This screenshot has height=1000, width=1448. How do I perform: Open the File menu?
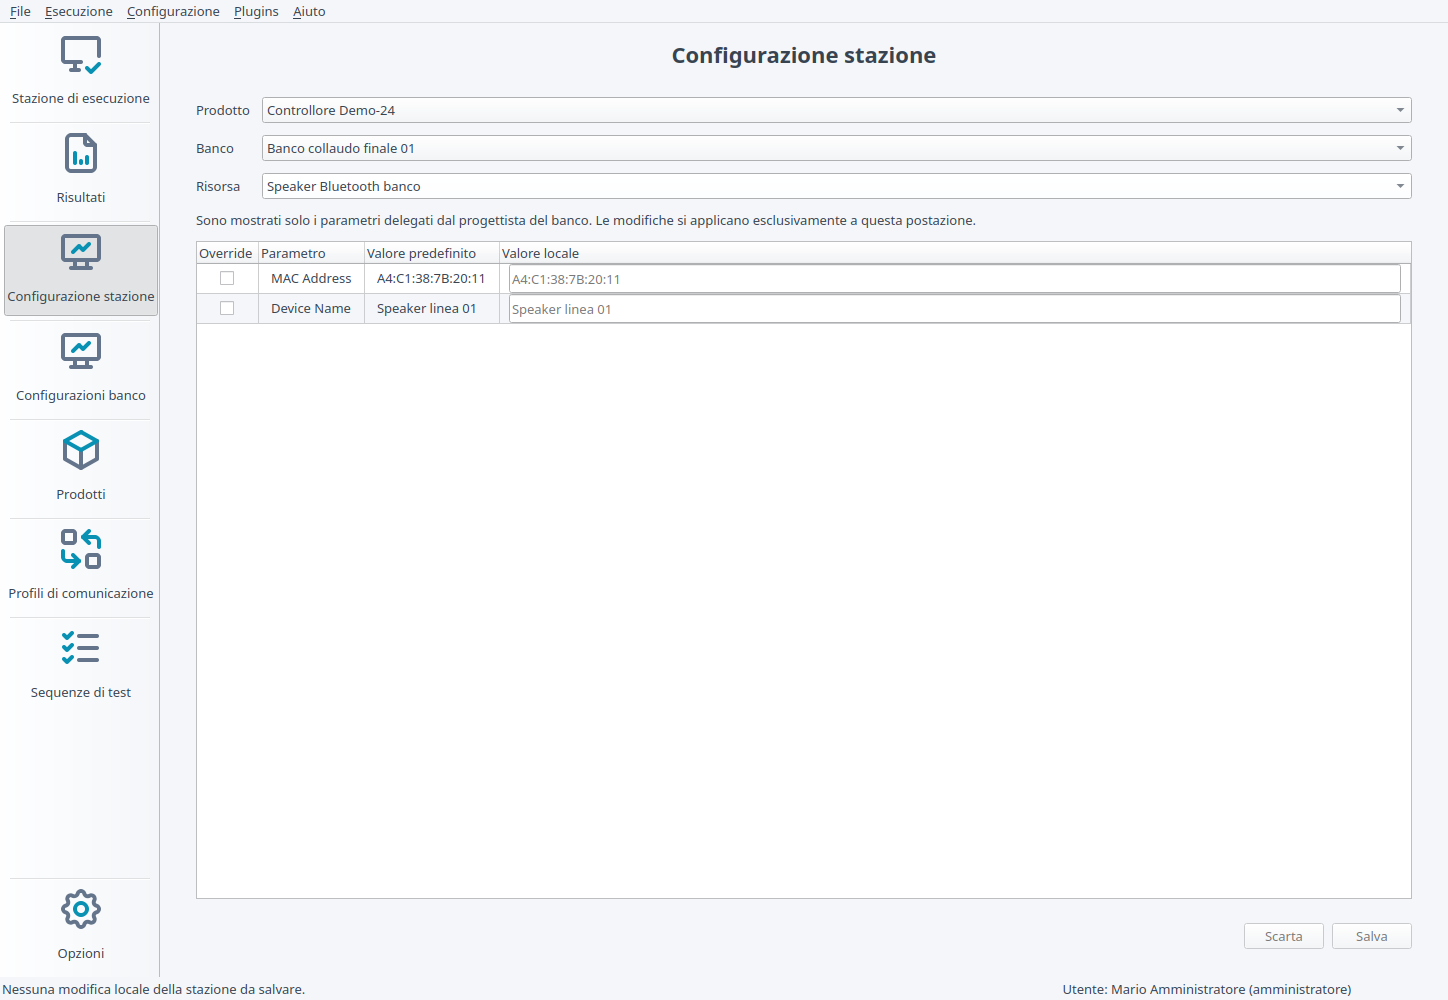coord(20,11)
